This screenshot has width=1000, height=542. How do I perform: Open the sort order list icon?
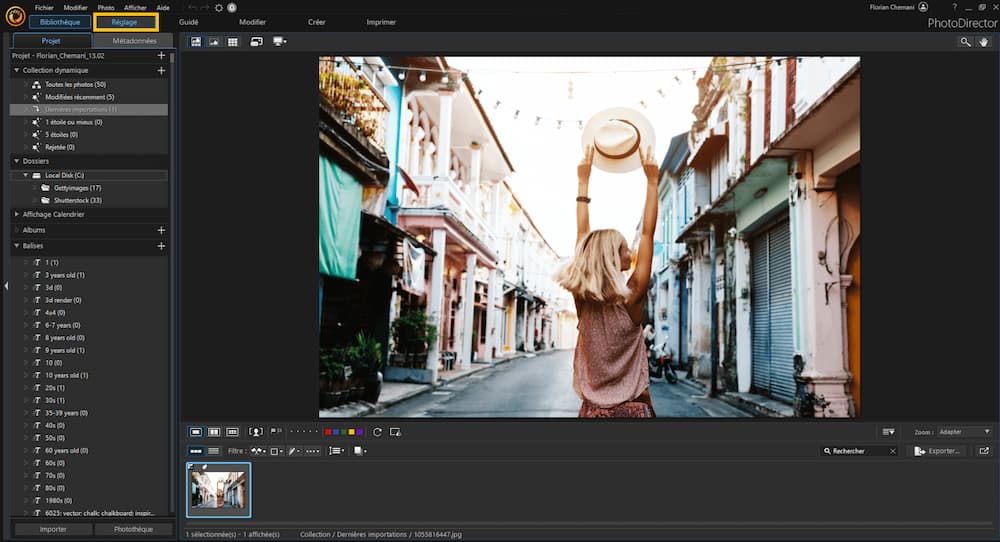336,451
